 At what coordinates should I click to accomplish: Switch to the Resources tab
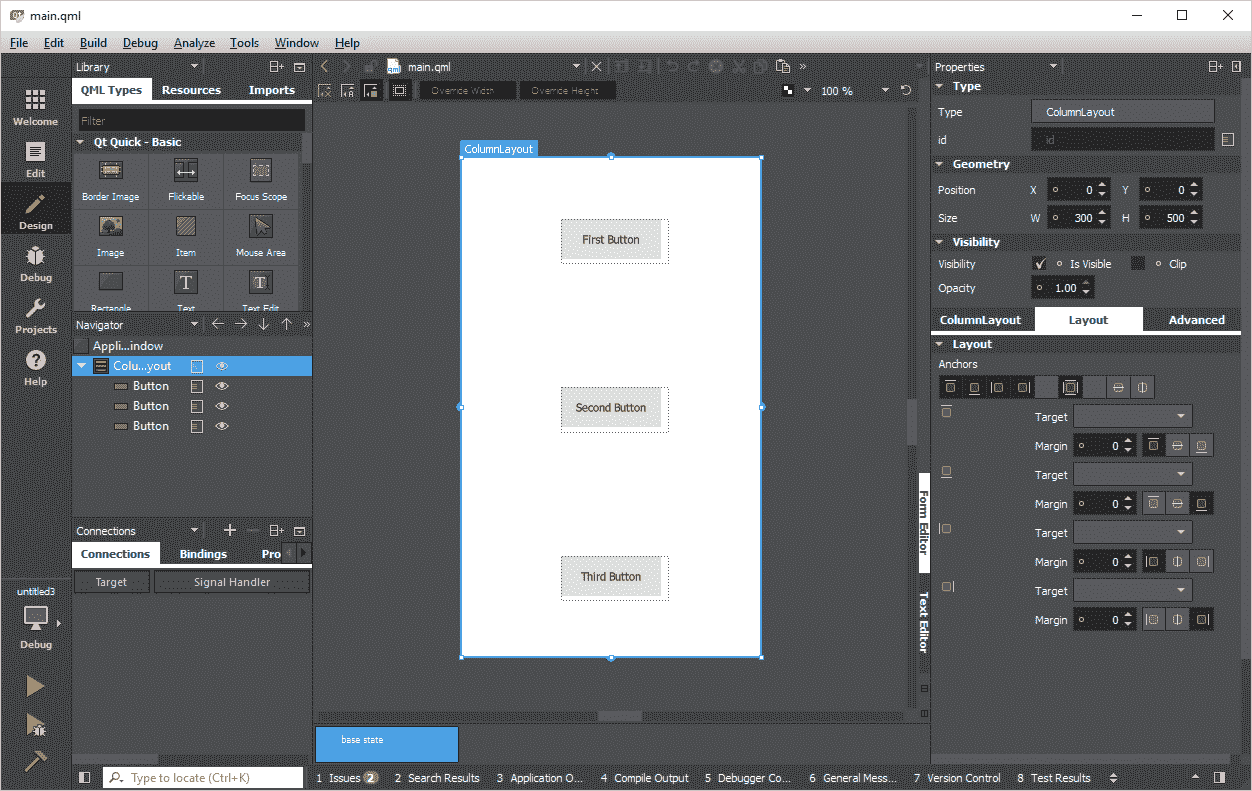click(x=191, y=90)
